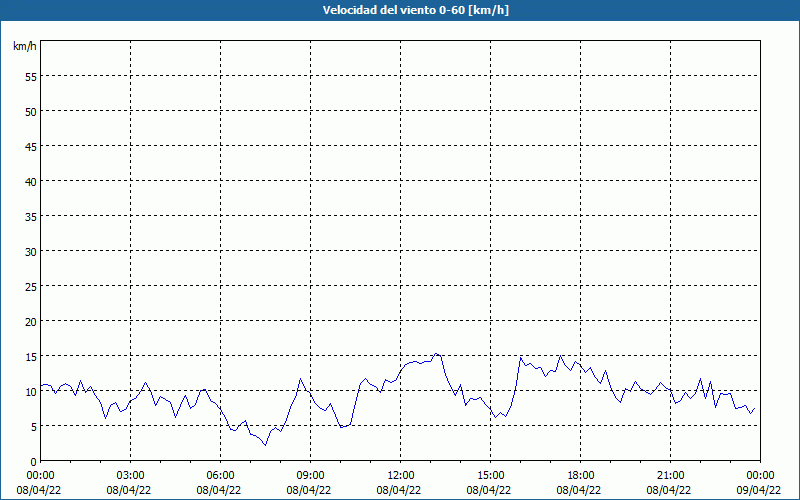Select the 35 y-axis tick label

pos(31,216)
